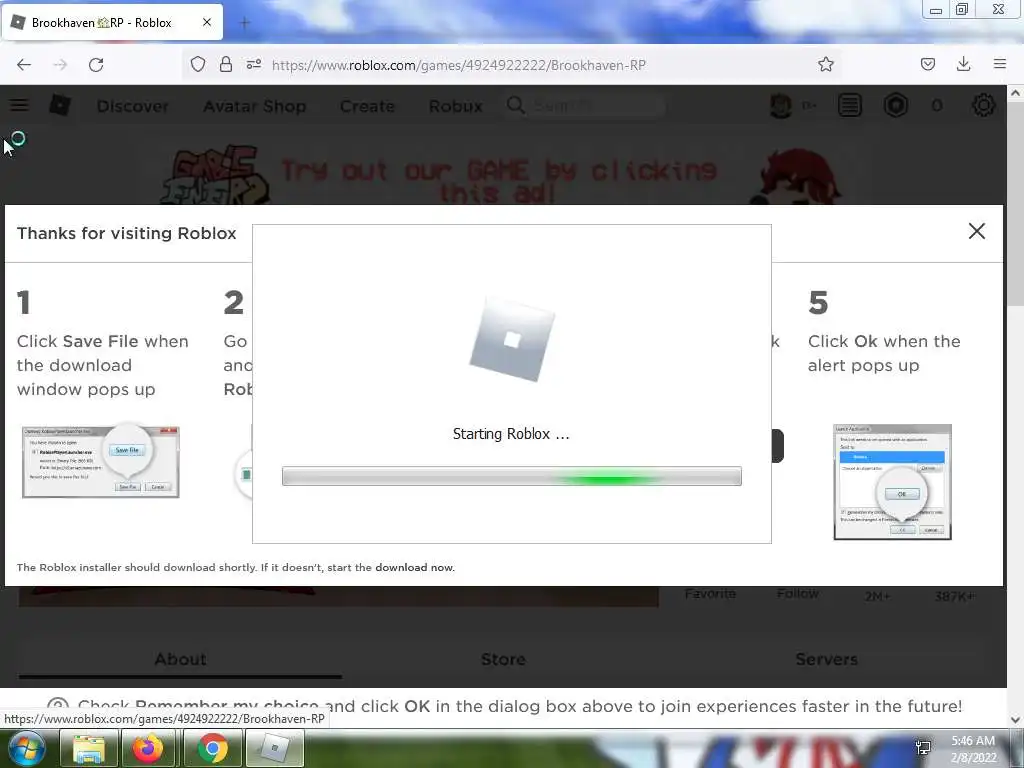
Task: Click the download now link
Action: click(415, 568)
